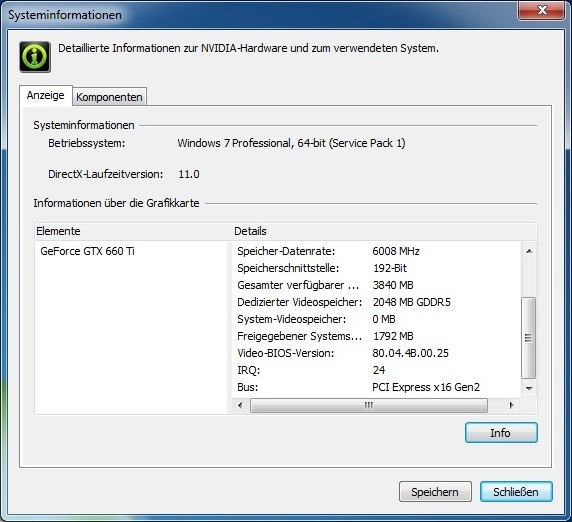Select the Freigegebener Systems... label

299,336
